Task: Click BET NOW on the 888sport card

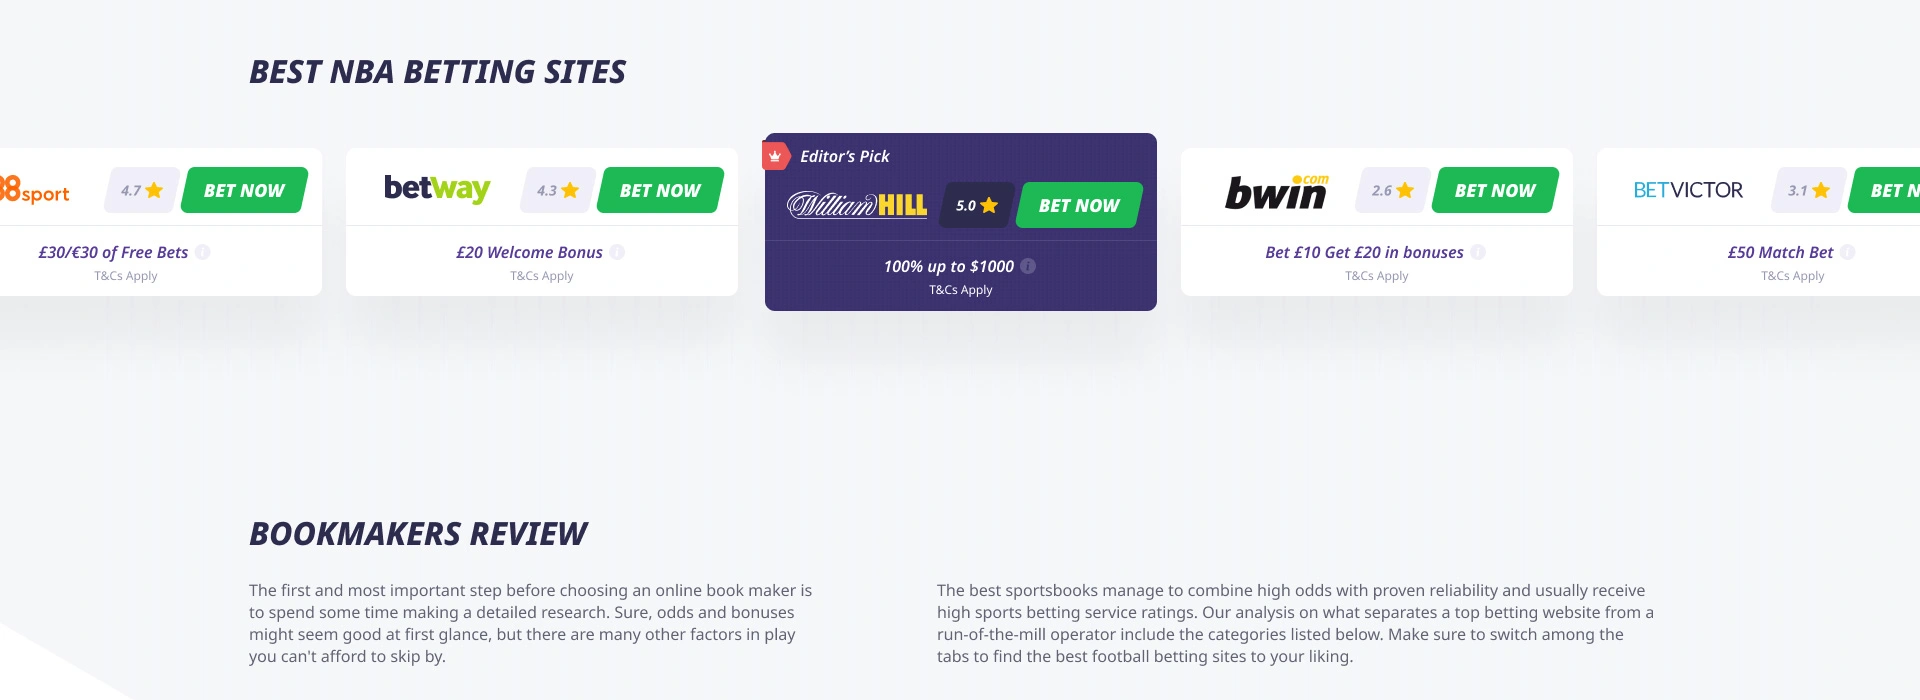Action: point(244,190)
